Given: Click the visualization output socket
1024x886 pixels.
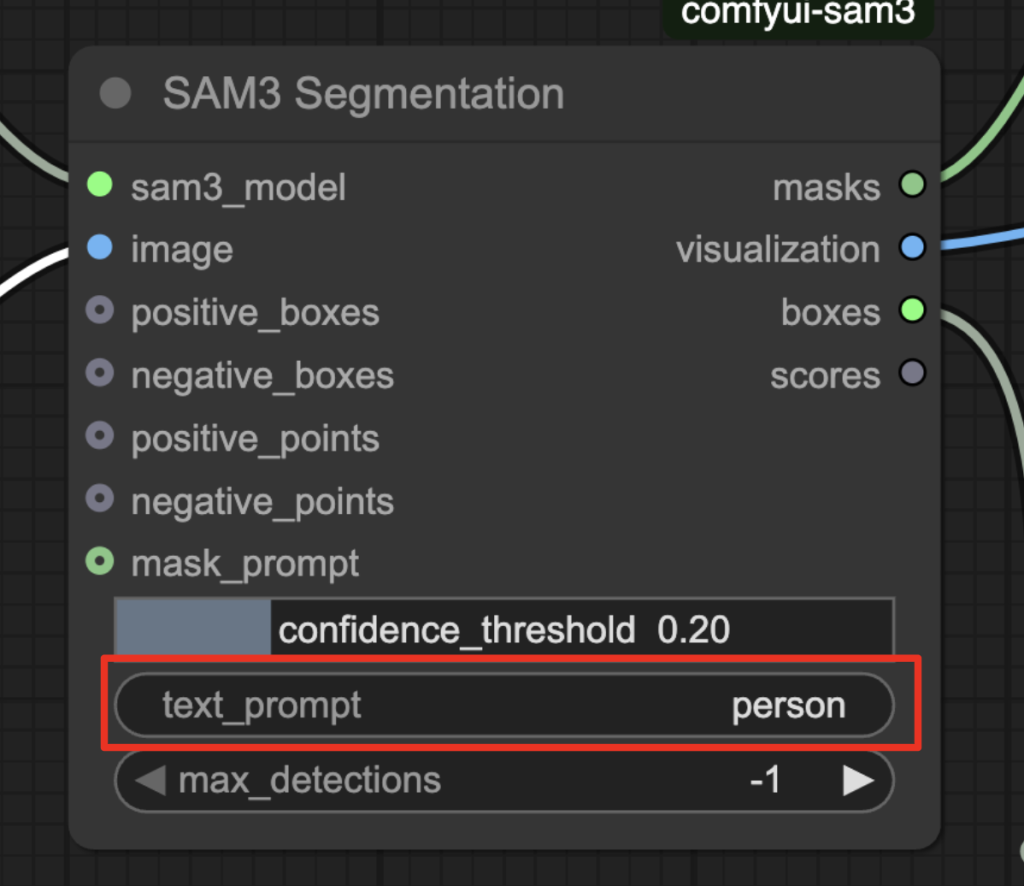Looking at the screenshot, I should click(x=912, y=248).
